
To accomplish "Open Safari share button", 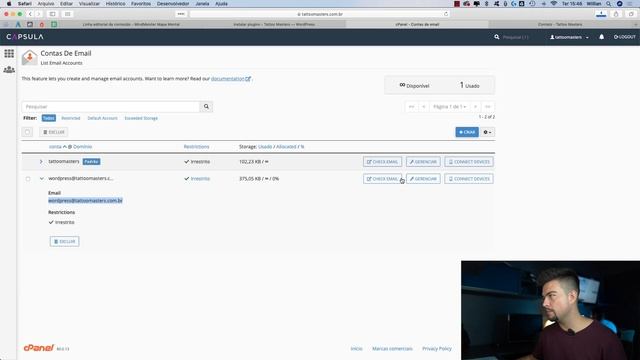I will point(616,14).
